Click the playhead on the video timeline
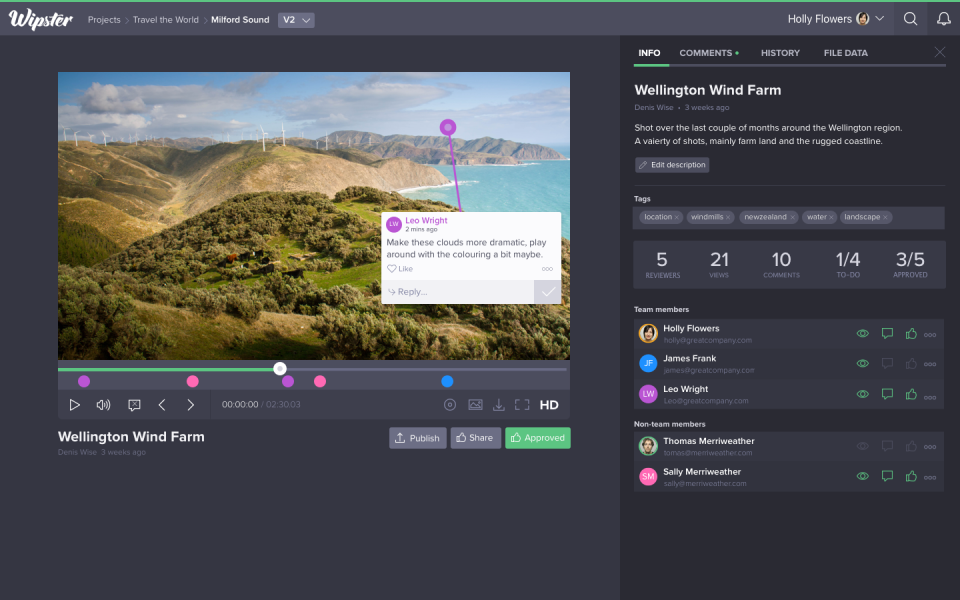 tap(279, 368)
